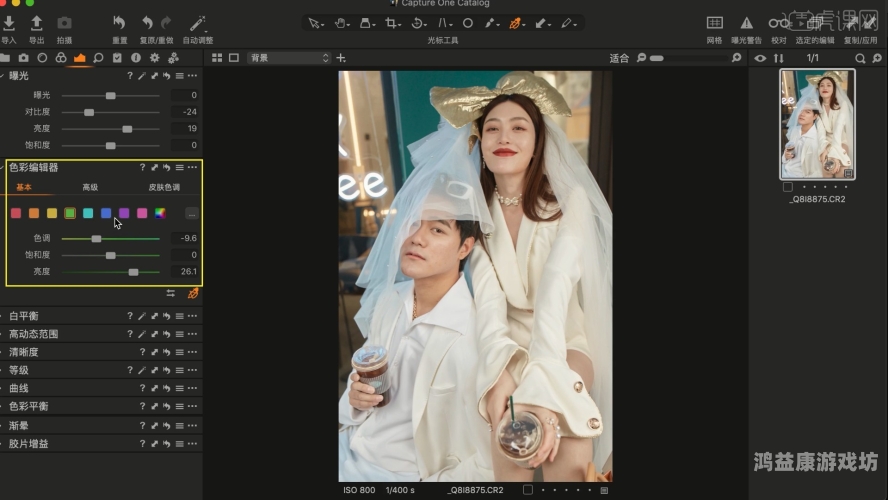Click the color picker eyedropper below Color Editor
The image size is (888, 500).
pos(193,293)
